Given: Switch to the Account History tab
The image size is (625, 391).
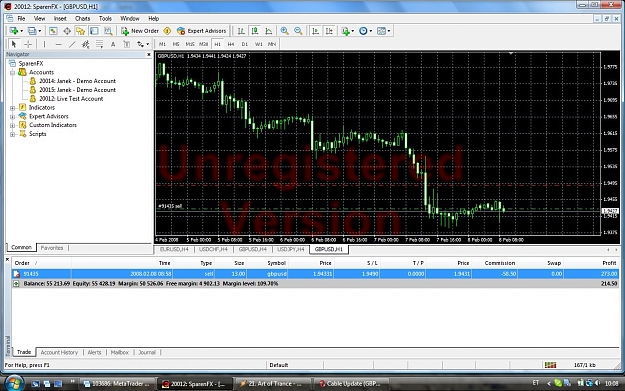Looking at the screenshot, I should pyautogui.click(x=59, y=352).
